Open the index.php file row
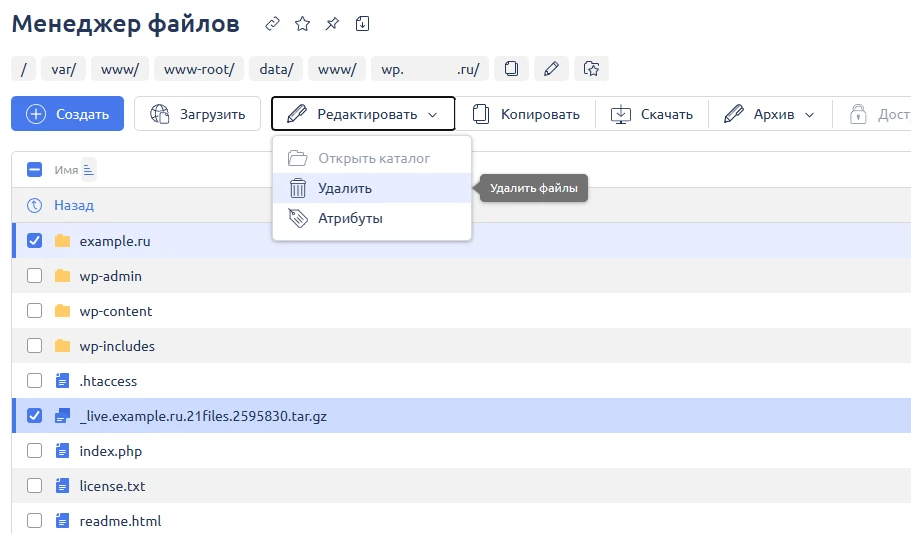The image size is (911, 534). pyautogui.click(x=111, y=451)
